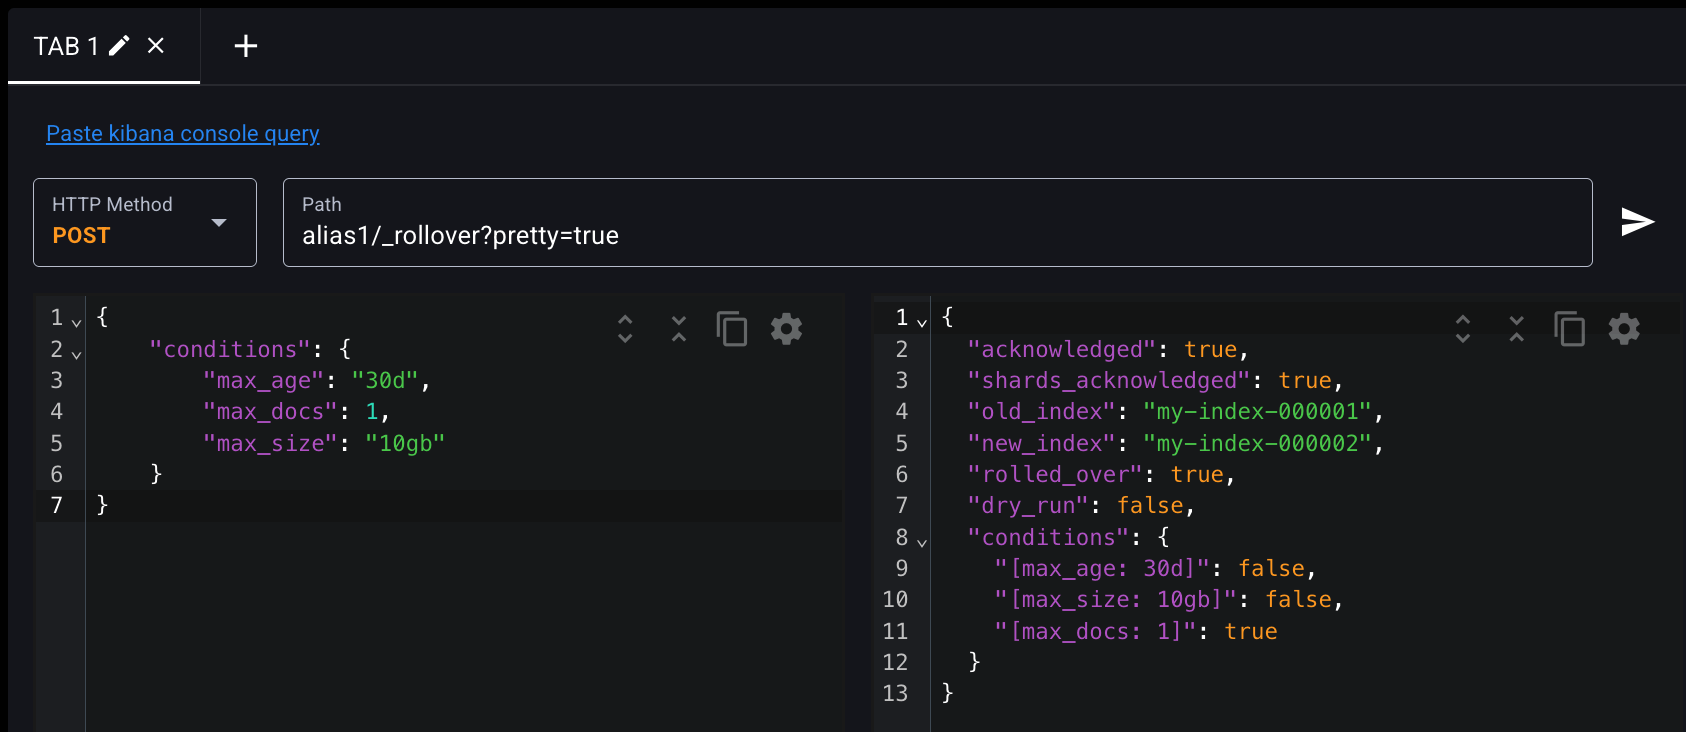Copy the request body editor contents
Screen dimensions: 1686x732
pyautogui.click(x=732, y=328)
